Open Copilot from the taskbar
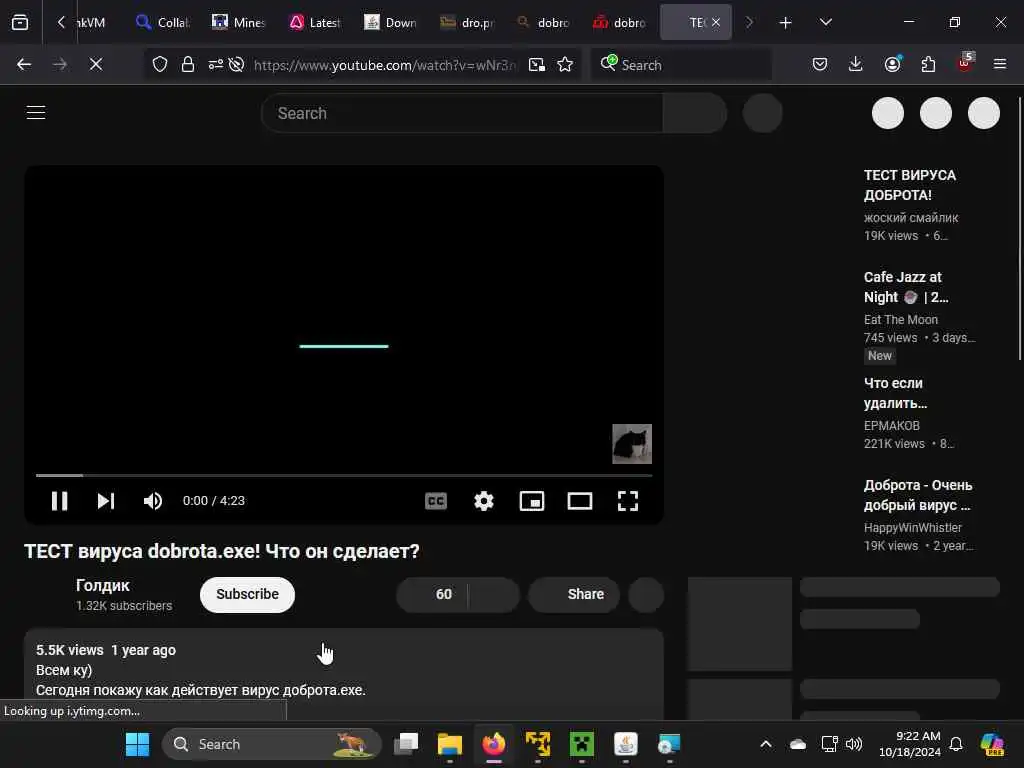The image size is (1024, 768). (x=992, y=744)
